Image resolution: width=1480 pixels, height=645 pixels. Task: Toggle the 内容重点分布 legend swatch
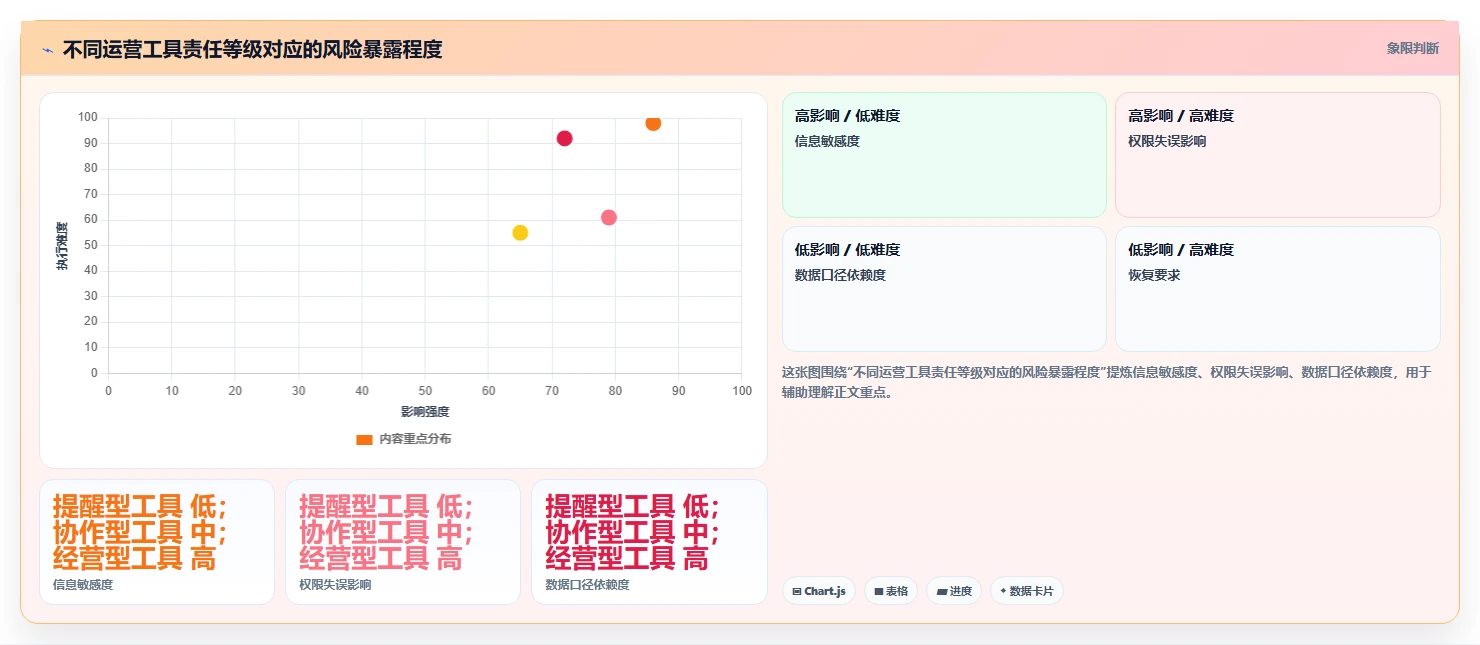(364, 439)
